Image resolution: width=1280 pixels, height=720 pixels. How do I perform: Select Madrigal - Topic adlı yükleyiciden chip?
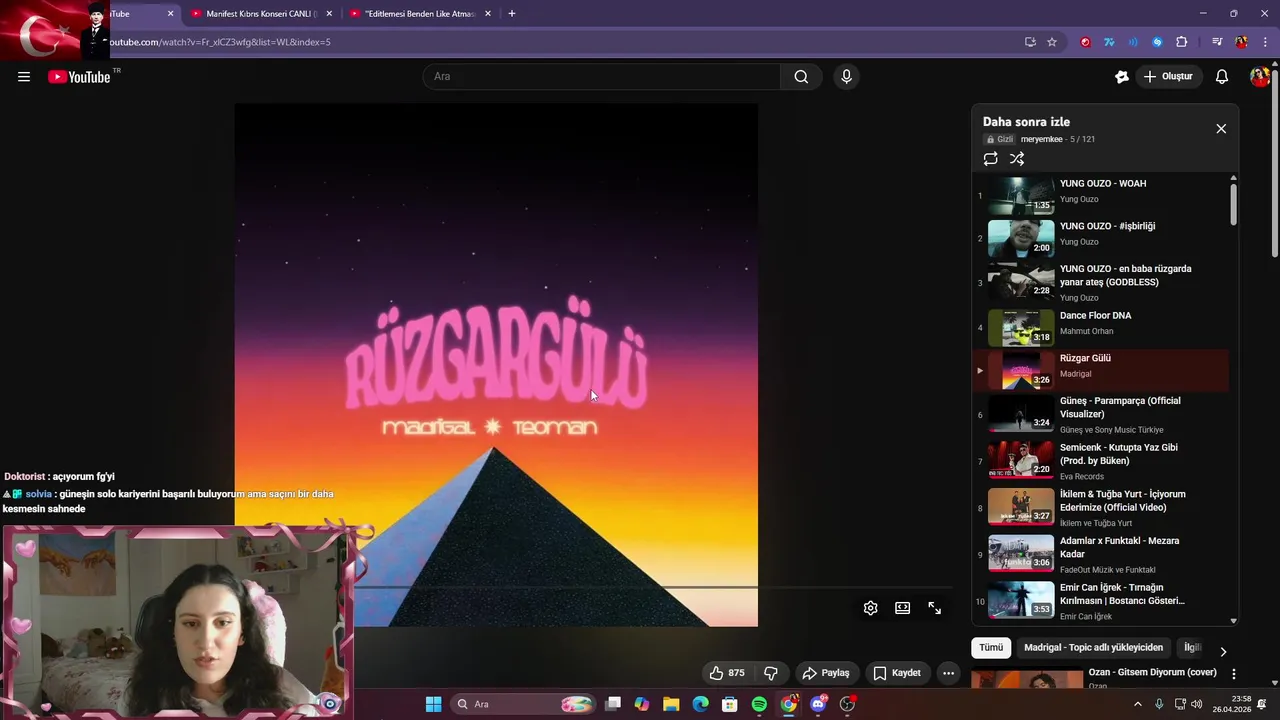coord(1093,648)
